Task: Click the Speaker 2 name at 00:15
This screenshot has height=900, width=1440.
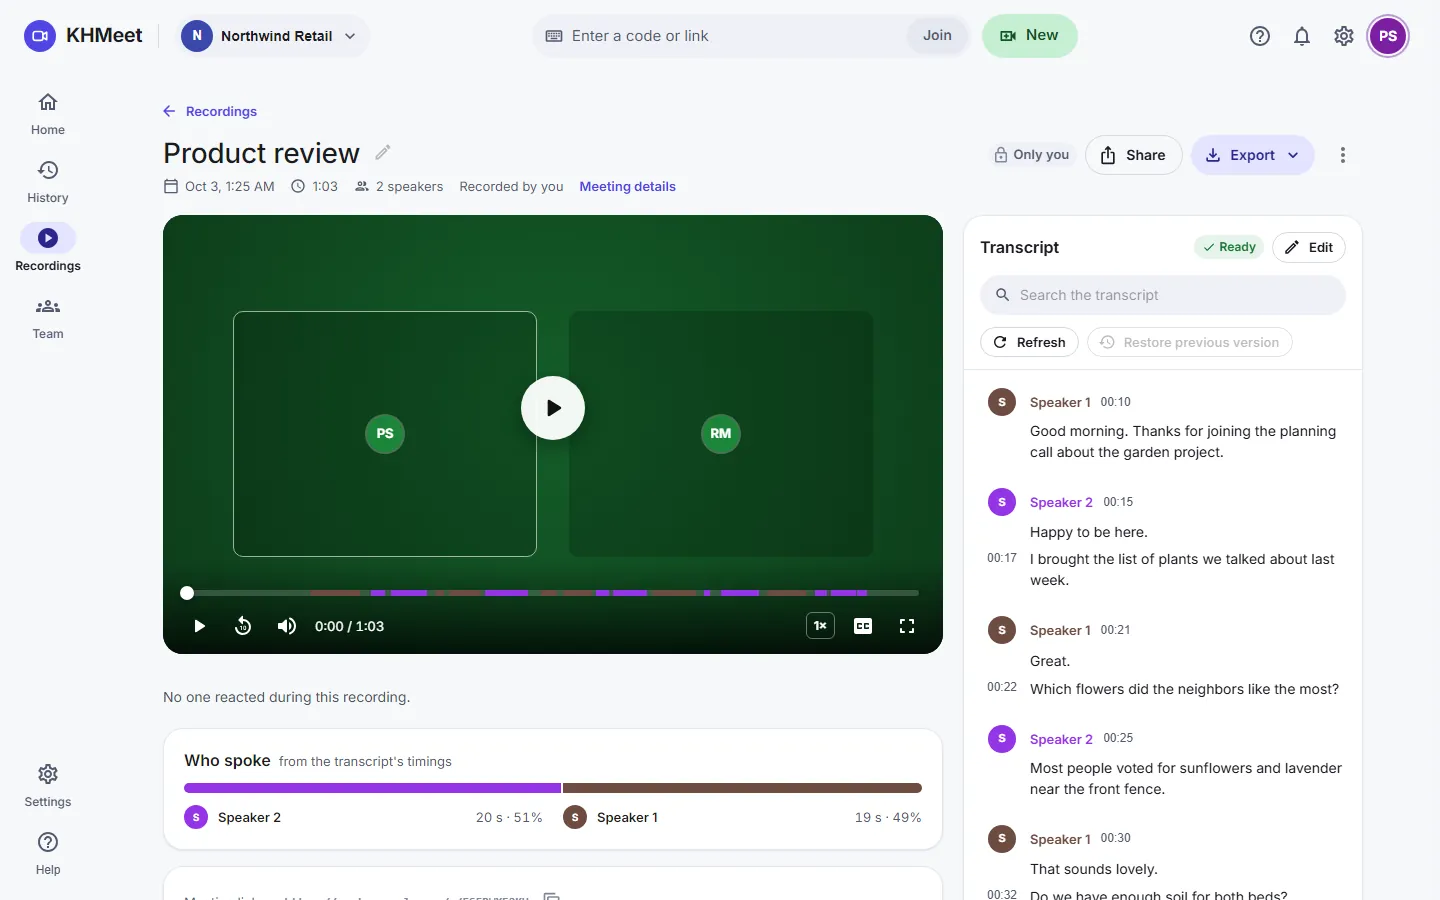Action: (x=1061, y=502)
